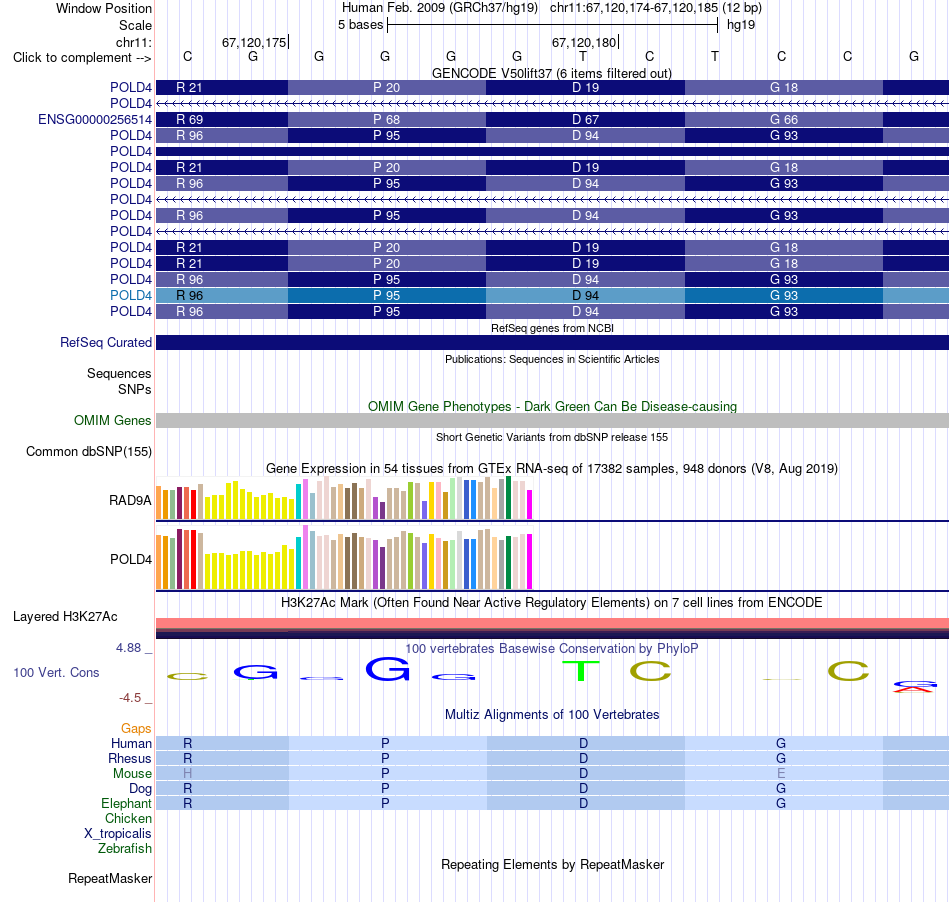Click the highlighted light-blue POLD4 transcript label
The height and width of the screenshot is (902, 950).
[x=130, y=295]
